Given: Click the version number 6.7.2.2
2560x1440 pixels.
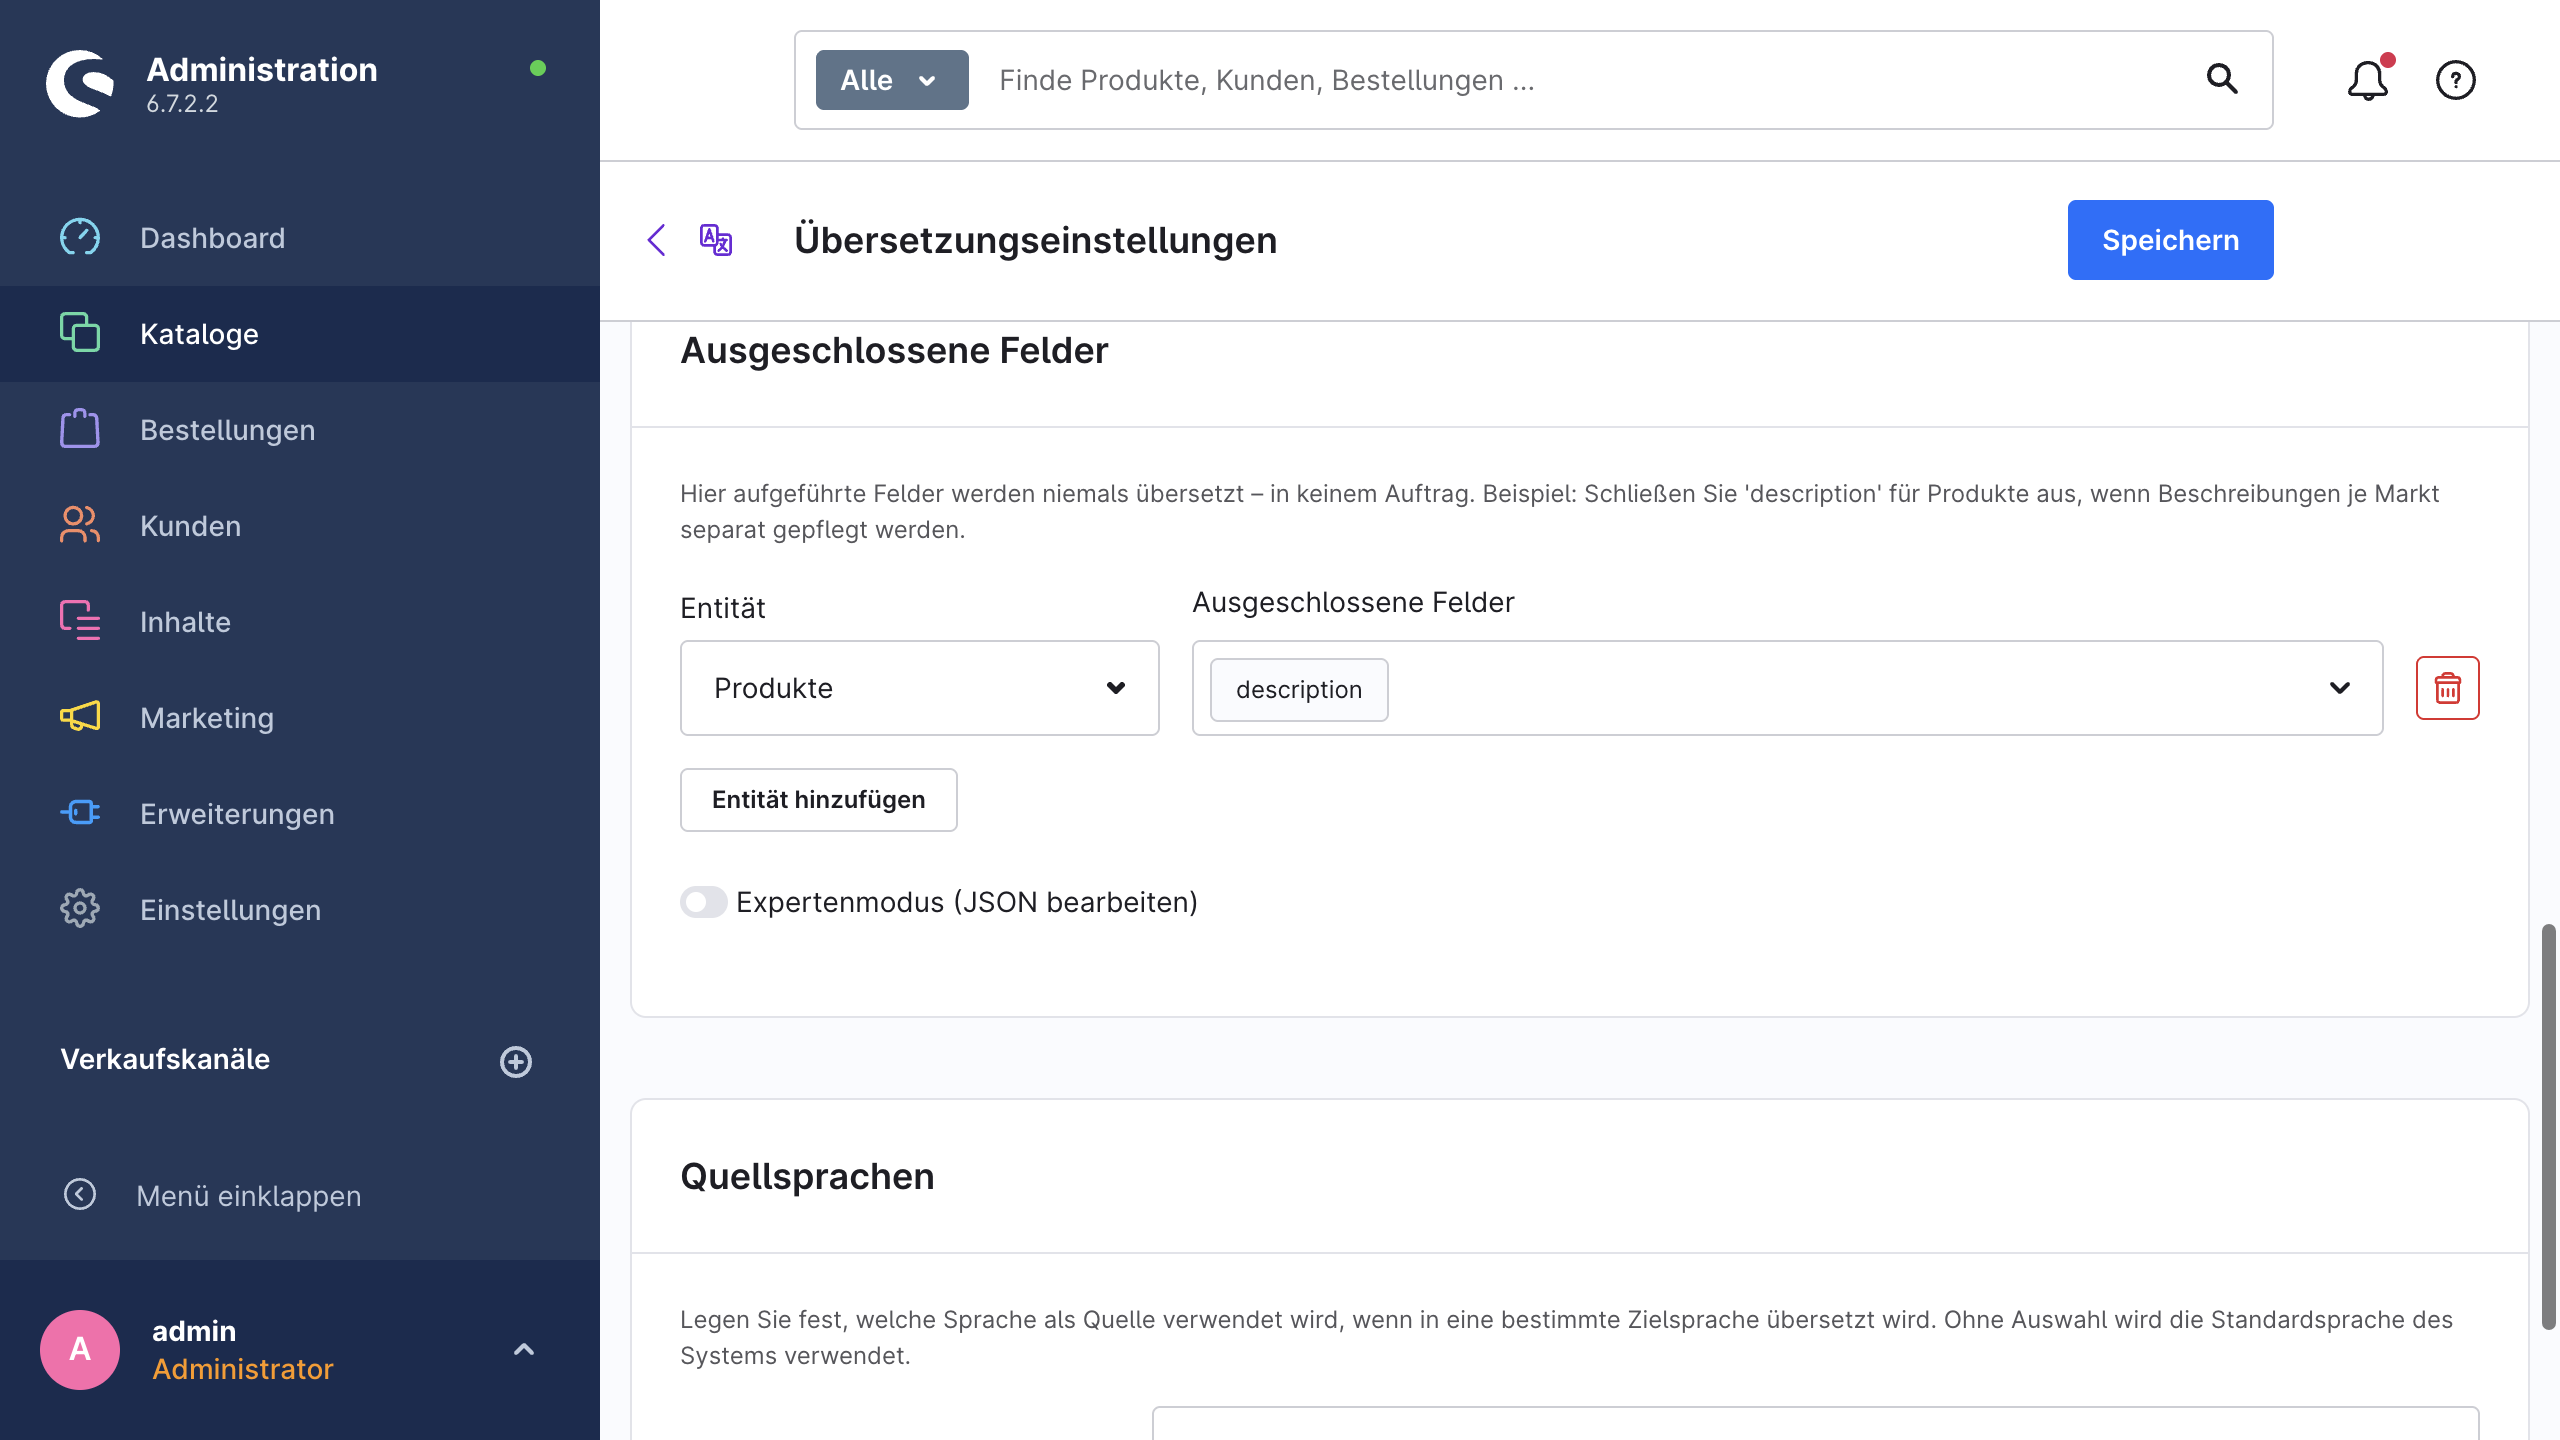Looking at the screenshot, I should pos(182,103).
